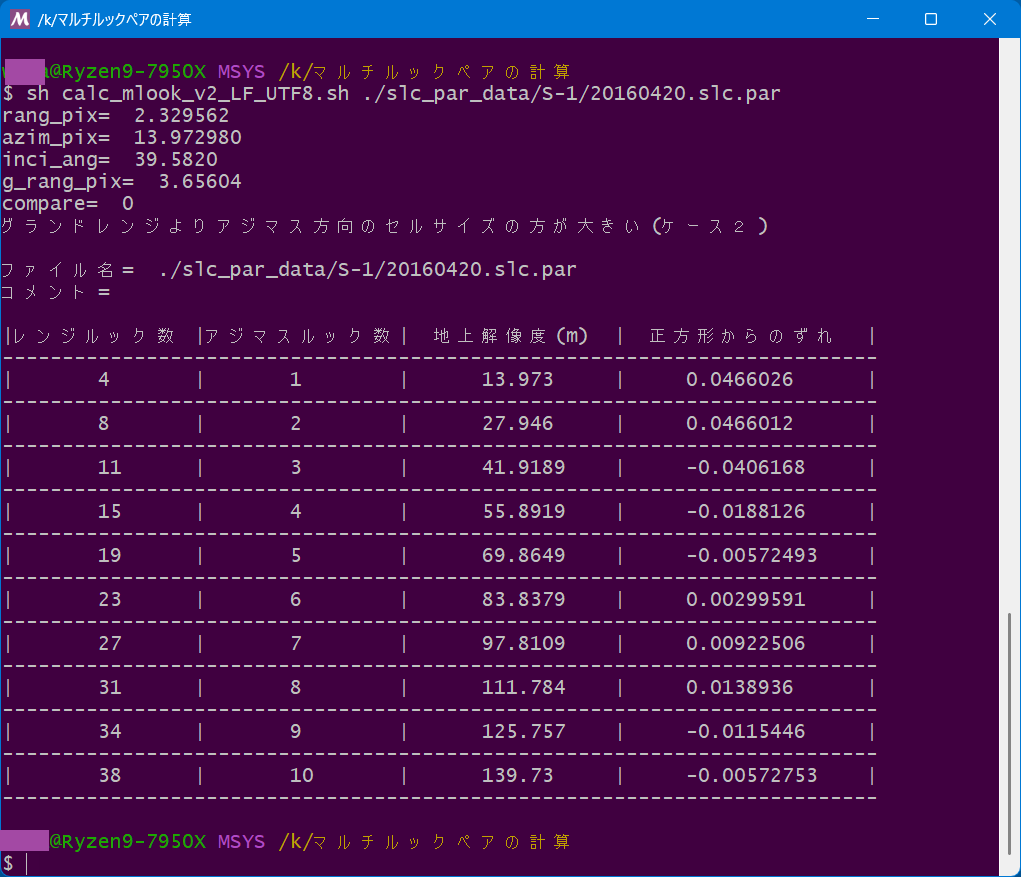Screen dimensions: 1021x877
Task: Click the rang_pix value 2.329562
Action: click(182, 116)
